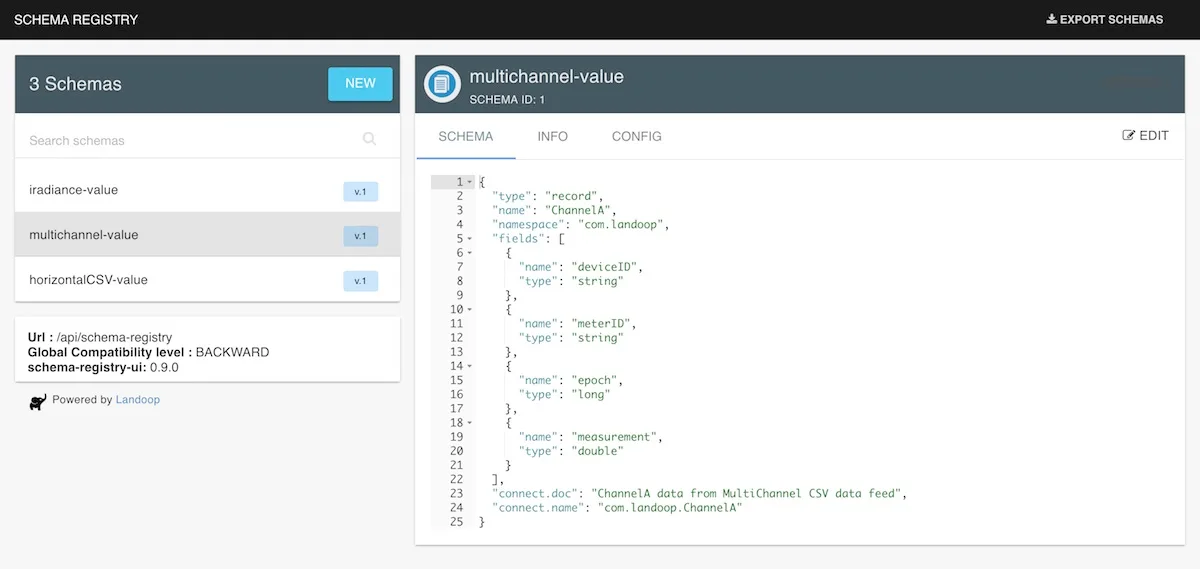
Task: Collapse the deviceID object fold arrow on line 6
Action: tap(470, 253)
